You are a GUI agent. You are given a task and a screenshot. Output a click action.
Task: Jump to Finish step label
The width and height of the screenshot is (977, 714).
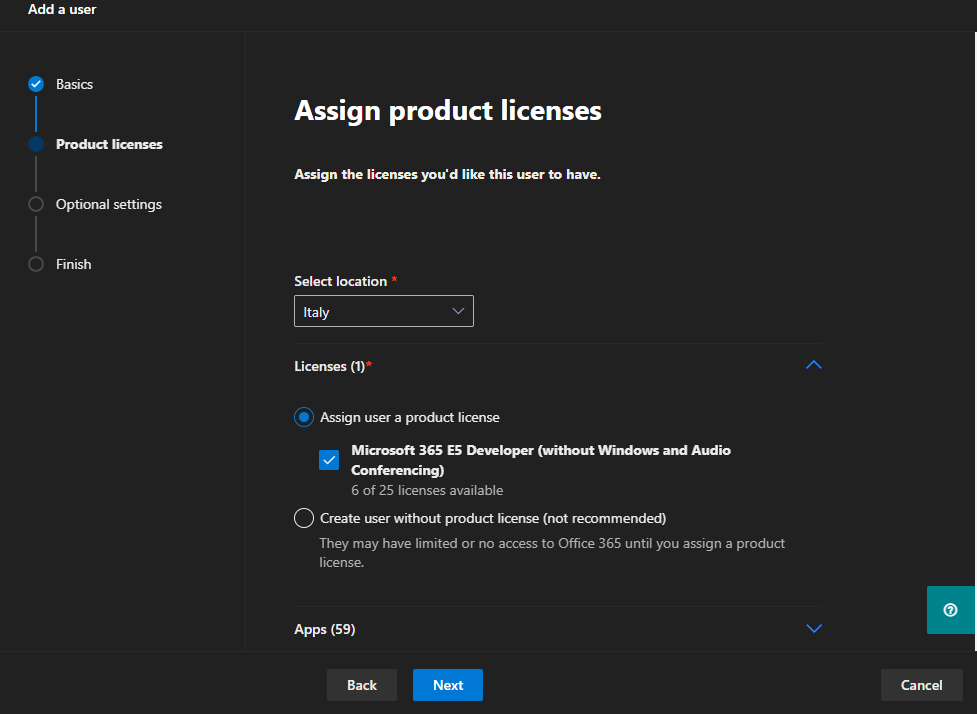pyautogui.click(x=73, y=264)
